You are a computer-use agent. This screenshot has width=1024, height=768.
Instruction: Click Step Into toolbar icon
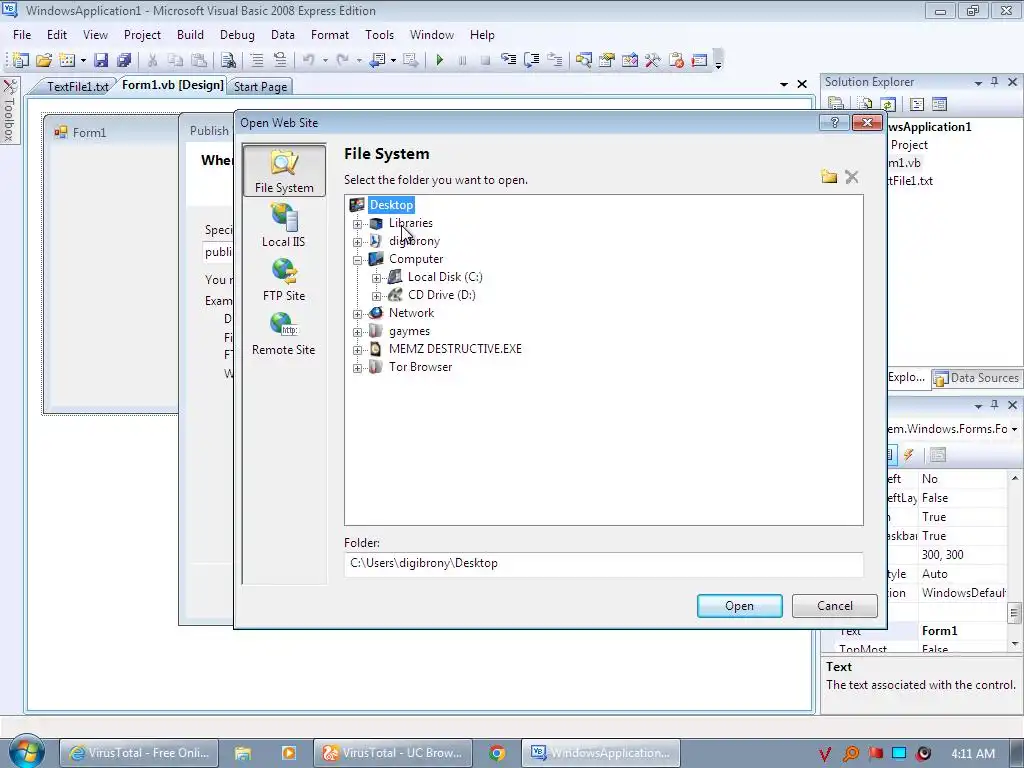(x=509, y=61)
